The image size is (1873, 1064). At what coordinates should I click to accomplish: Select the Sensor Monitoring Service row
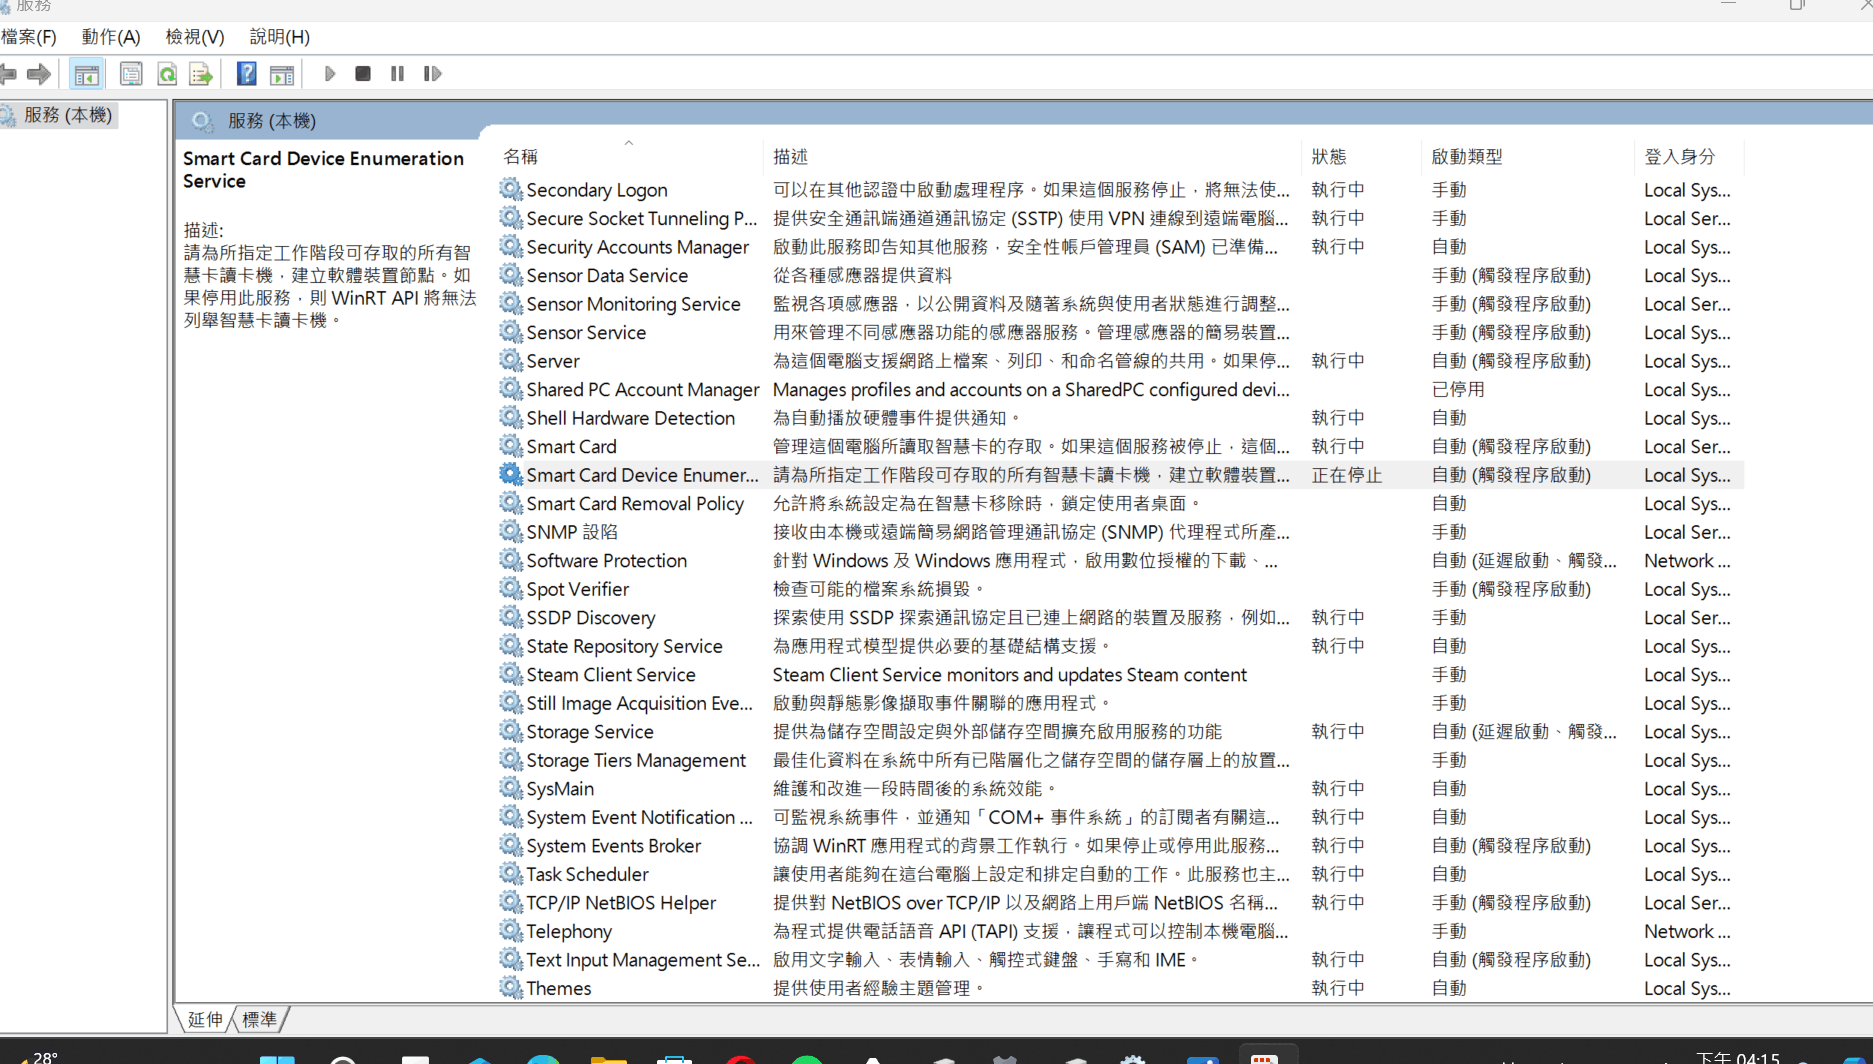click(1120, 304)
